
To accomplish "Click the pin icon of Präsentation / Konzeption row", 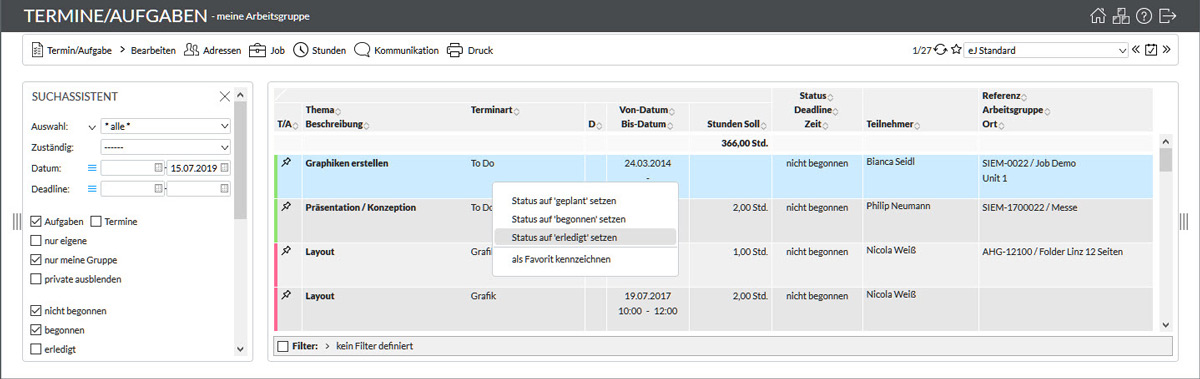I will click(287, 206).
